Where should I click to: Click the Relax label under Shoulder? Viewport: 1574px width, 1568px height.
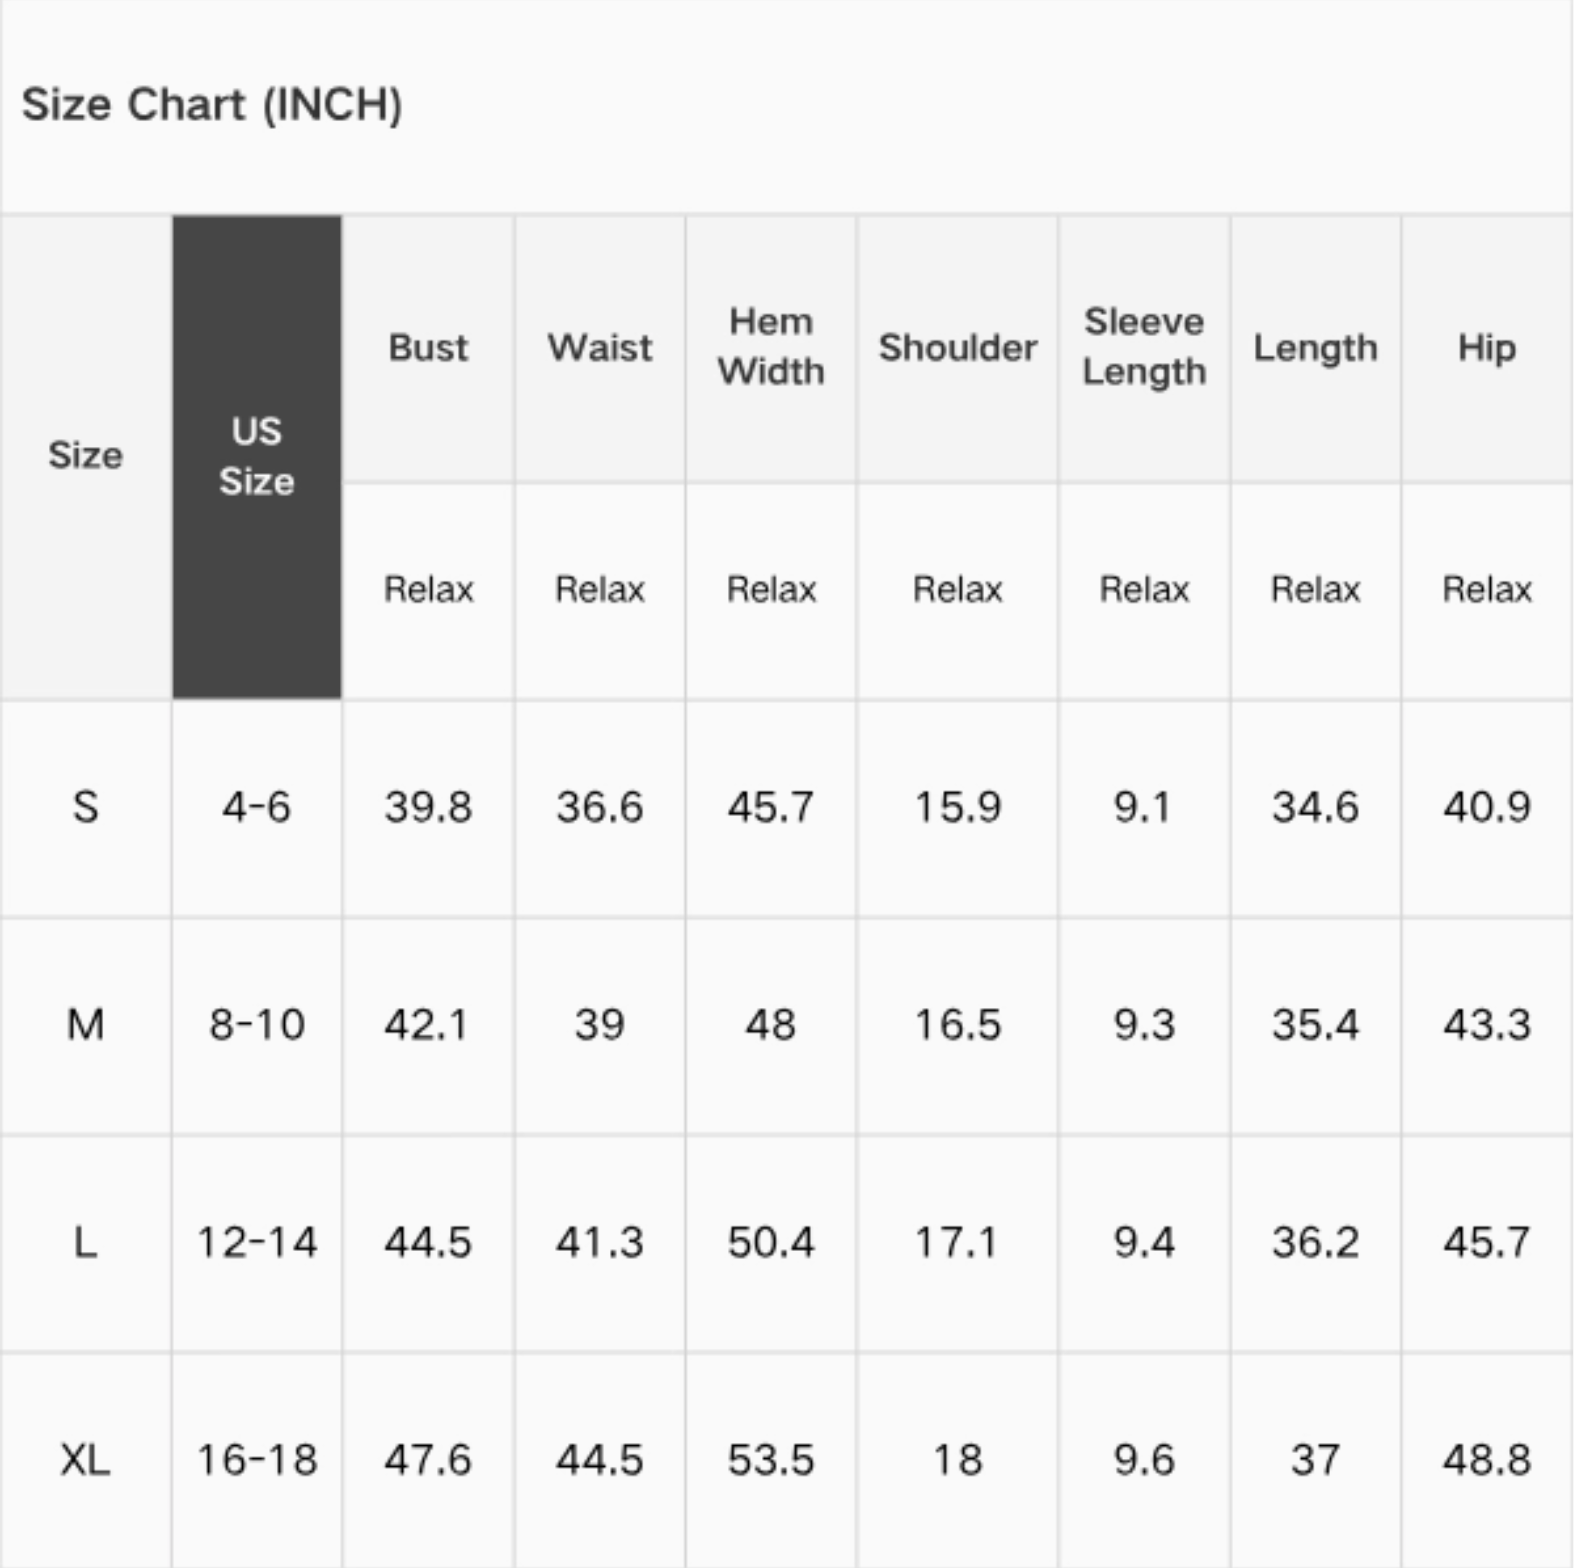pyautogui.click(x=958, y=589)
